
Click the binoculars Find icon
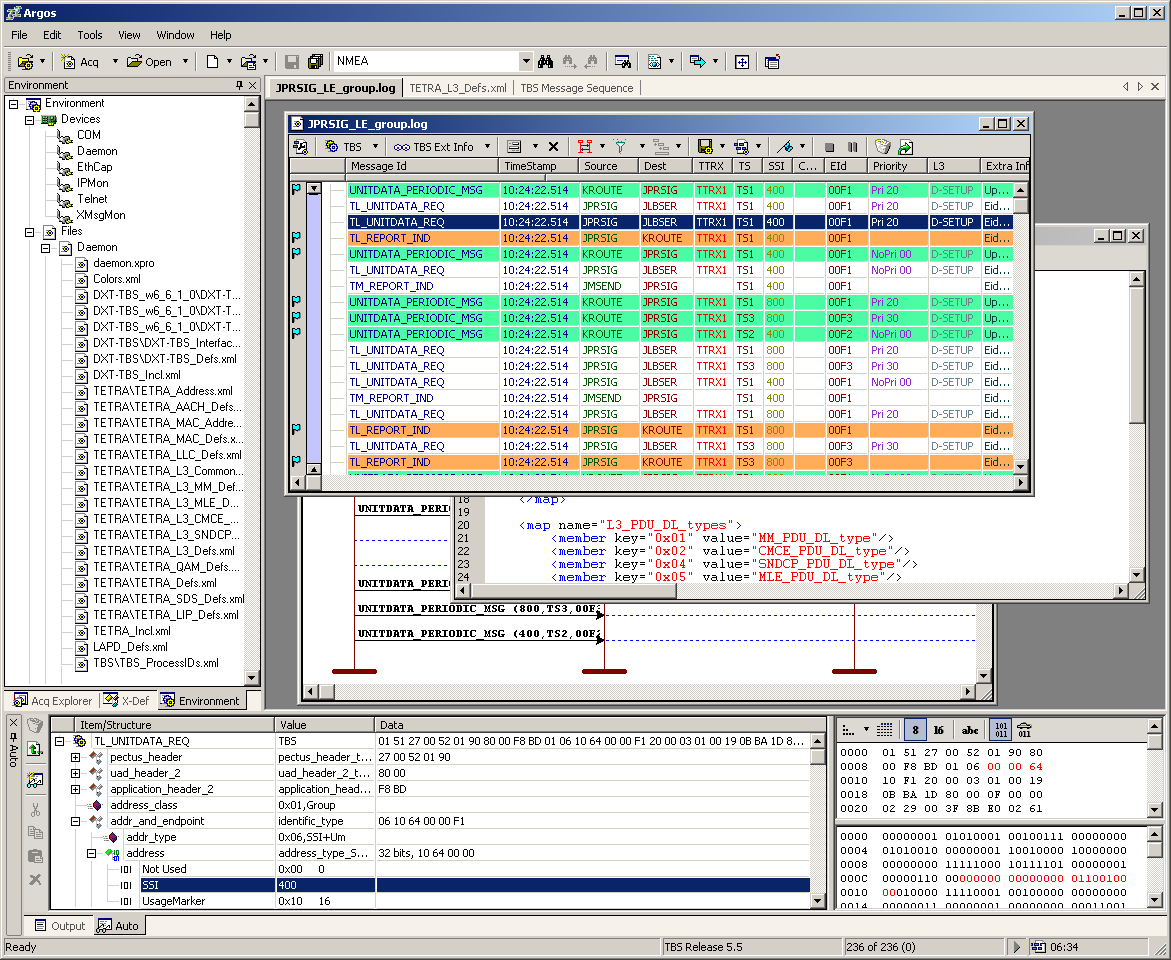pyautogui.click(x=545, y=62)
